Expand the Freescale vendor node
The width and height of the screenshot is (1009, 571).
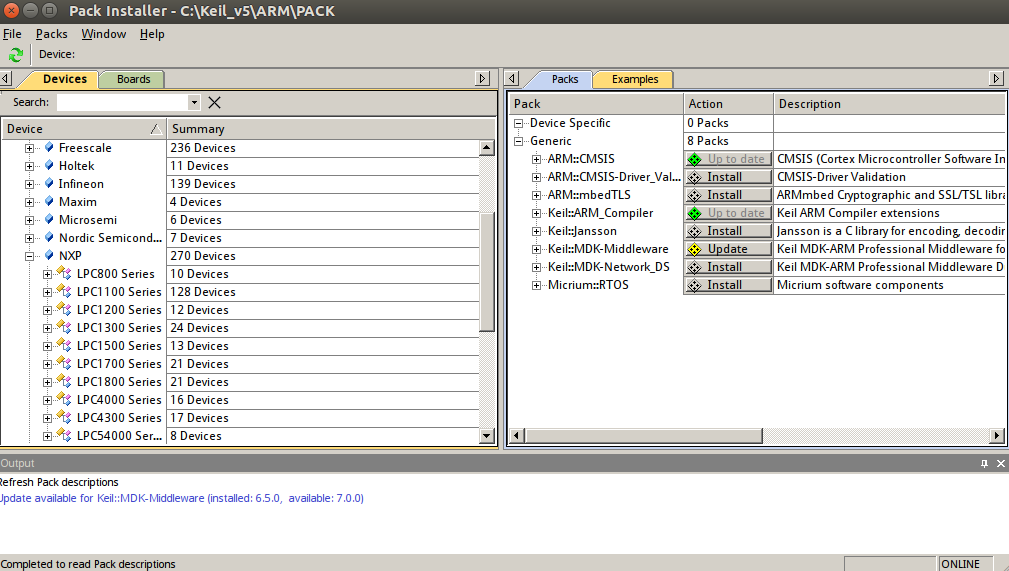29,148
